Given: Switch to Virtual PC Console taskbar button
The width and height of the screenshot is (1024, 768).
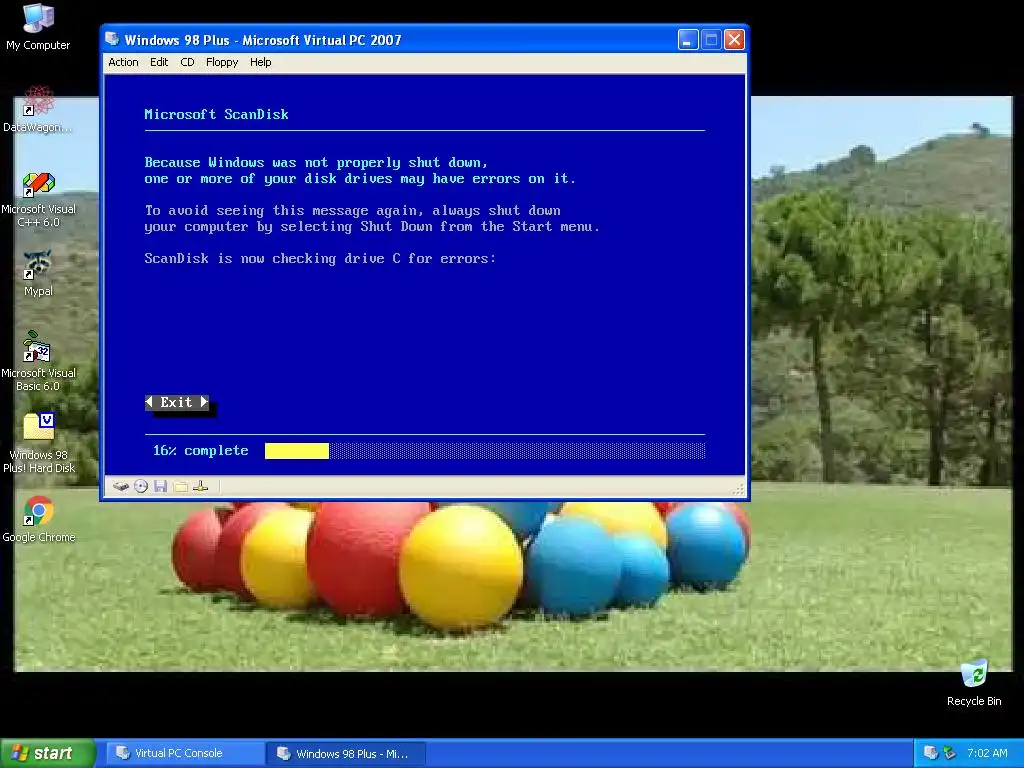Looking at the screenshot, I should coord(184,753).
